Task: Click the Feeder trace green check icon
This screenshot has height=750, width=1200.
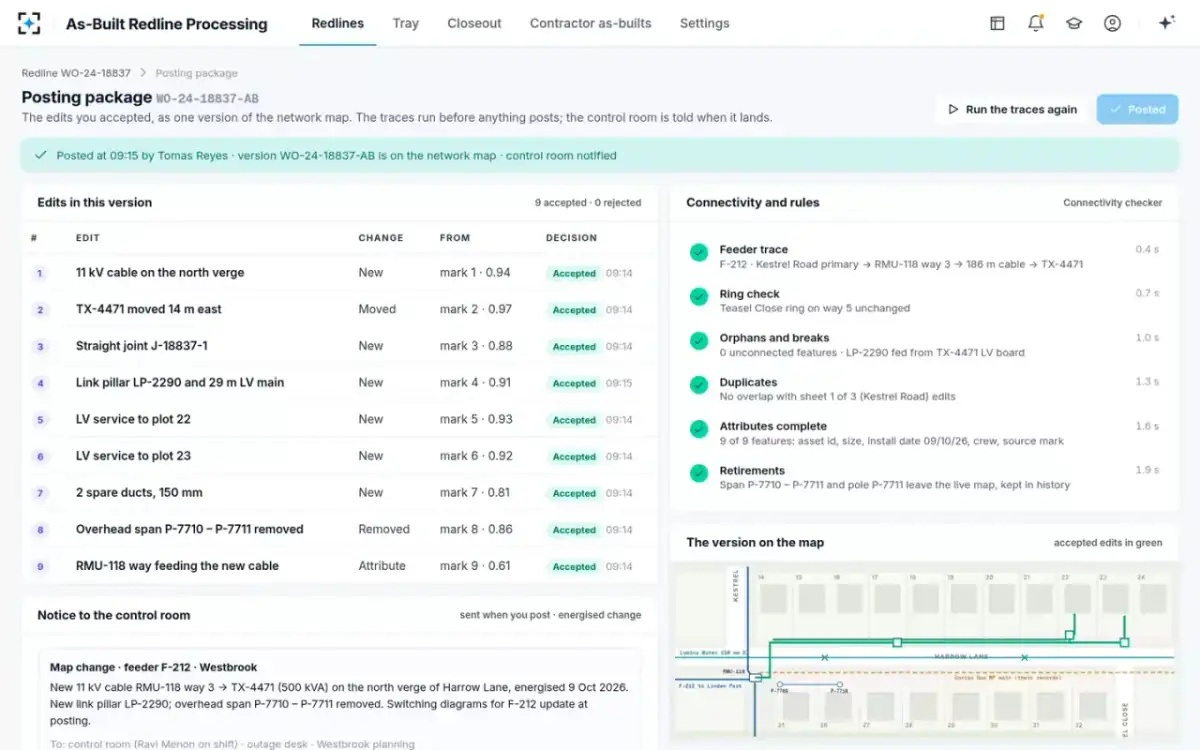Action: pos(699,253)
